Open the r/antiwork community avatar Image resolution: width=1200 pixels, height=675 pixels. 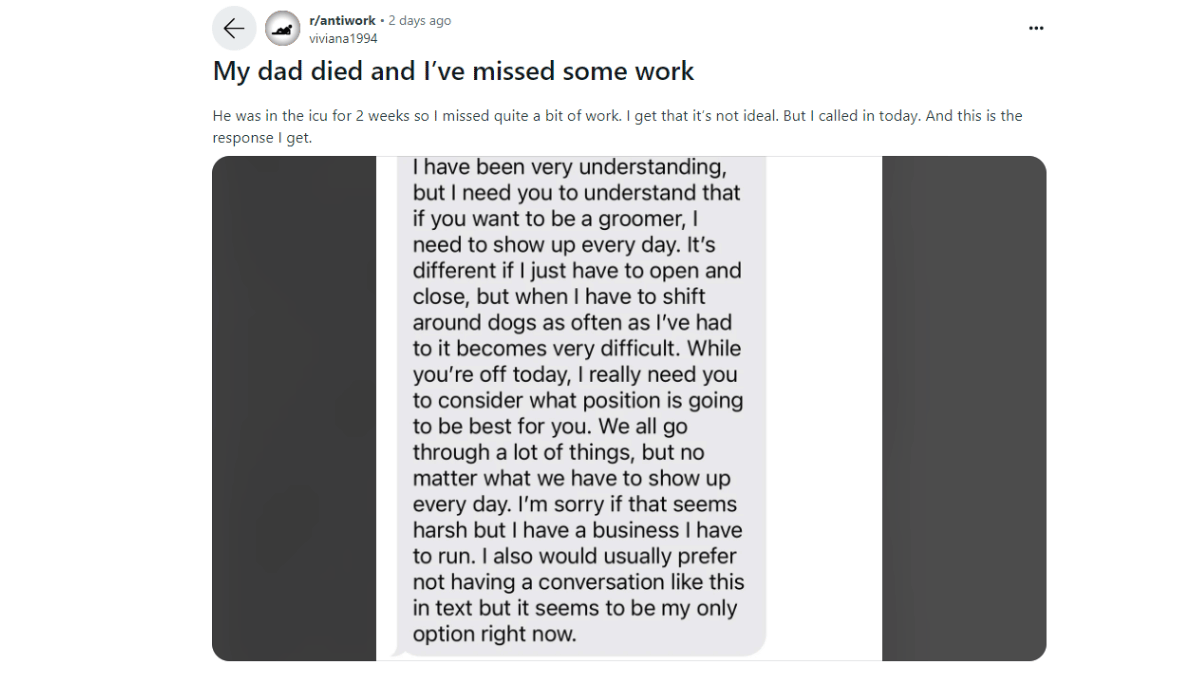(x=283, y=29)
